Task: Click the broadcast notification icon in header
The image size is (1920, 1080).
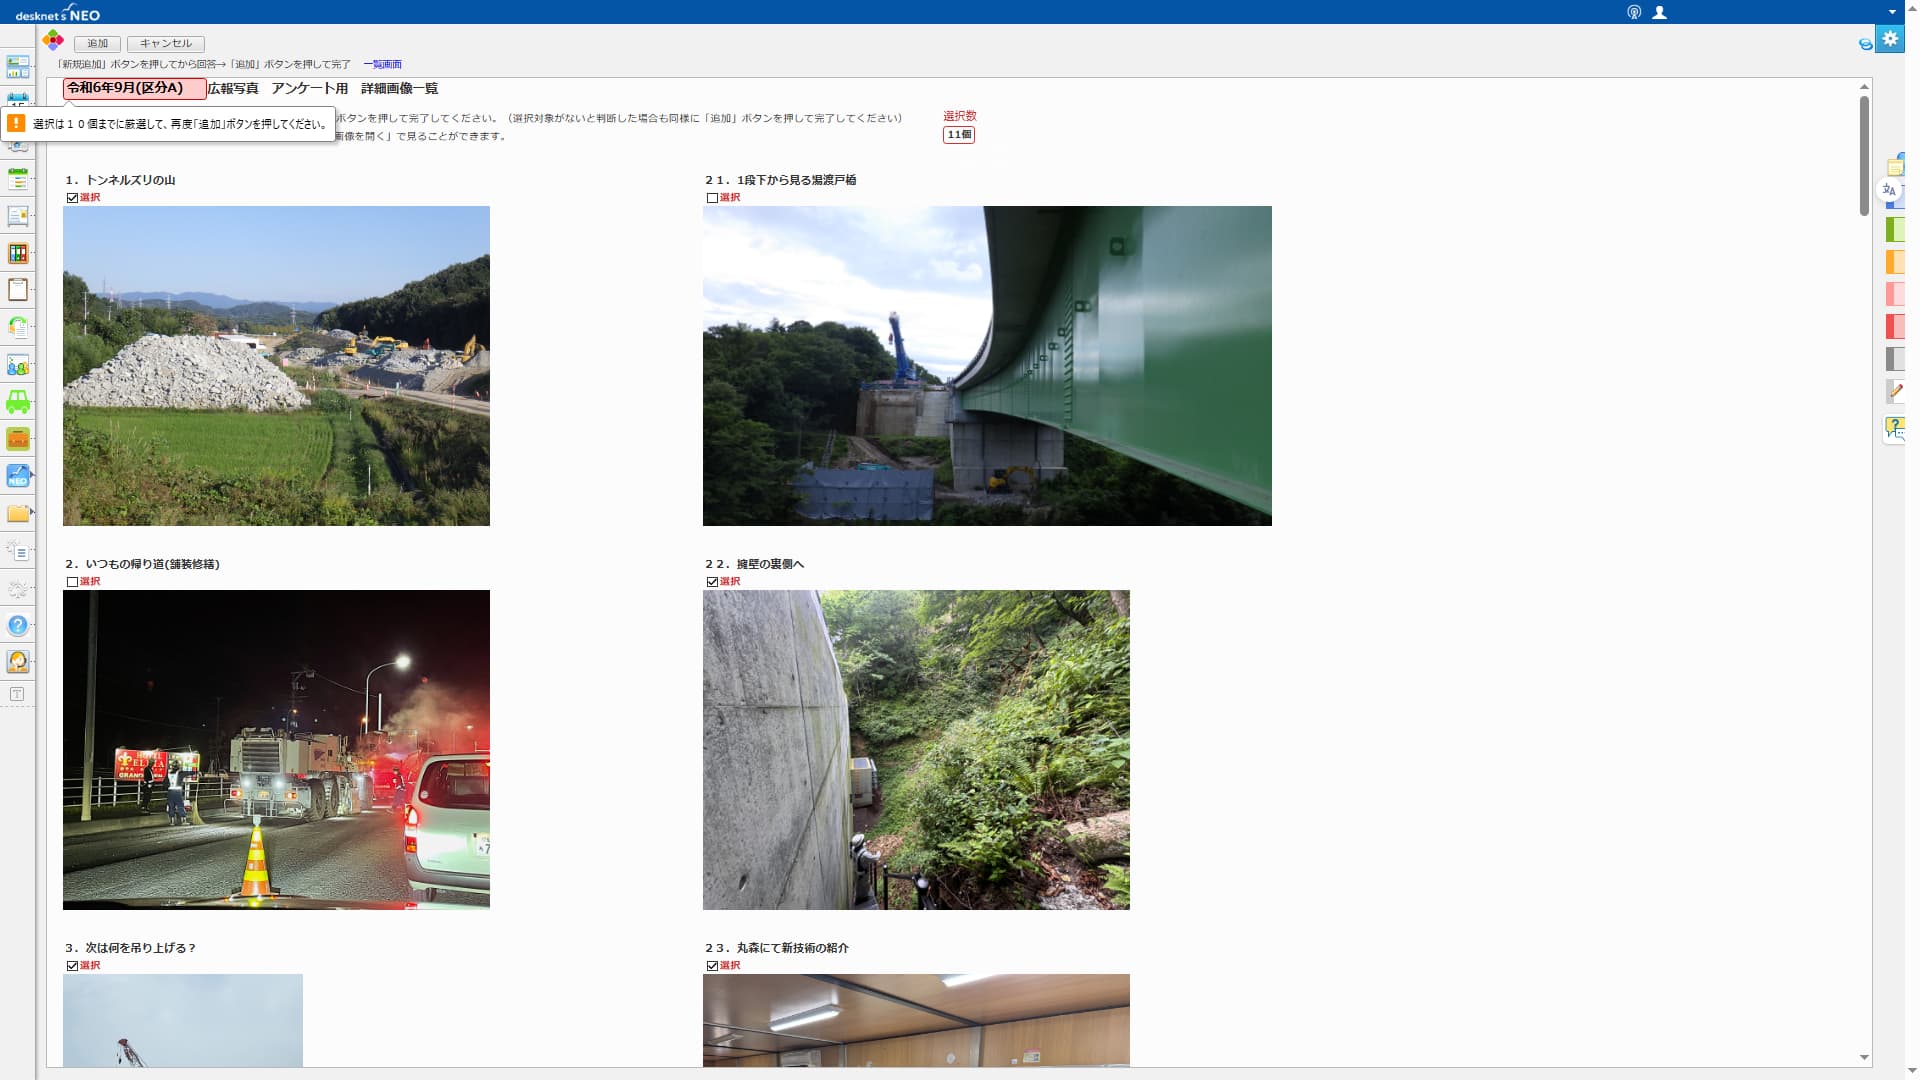Action: pyautogui.click(x=1634, y=13)
